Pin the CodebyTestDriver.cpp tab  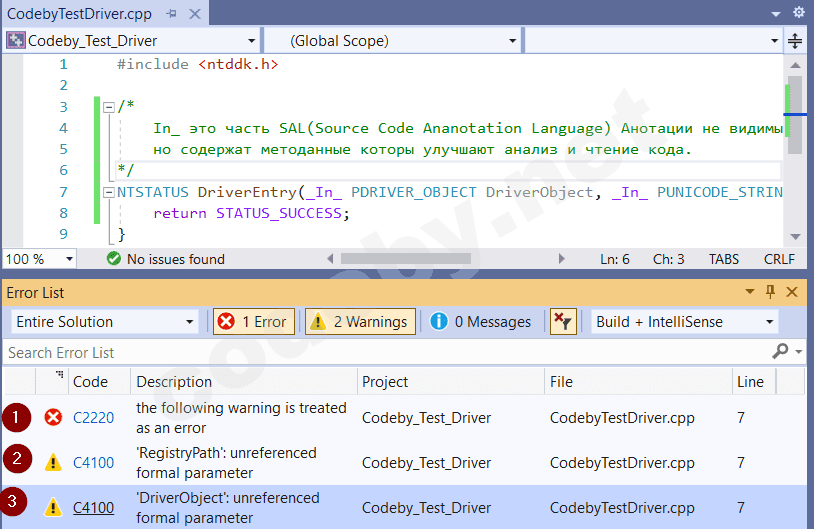[173, 13]
